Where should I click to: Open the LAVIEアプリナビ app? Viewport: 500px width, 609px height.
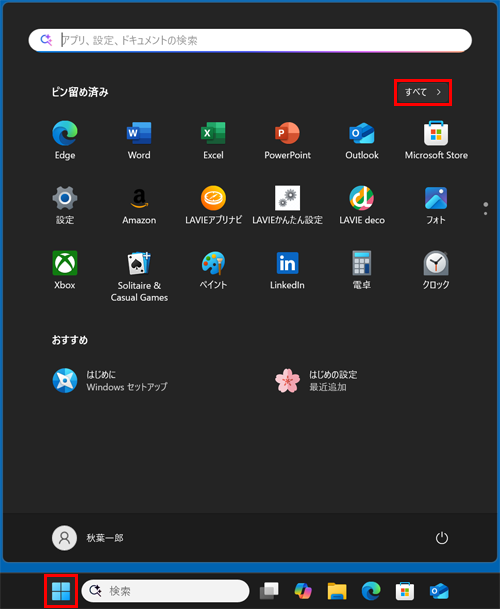(x=213, y=205)
